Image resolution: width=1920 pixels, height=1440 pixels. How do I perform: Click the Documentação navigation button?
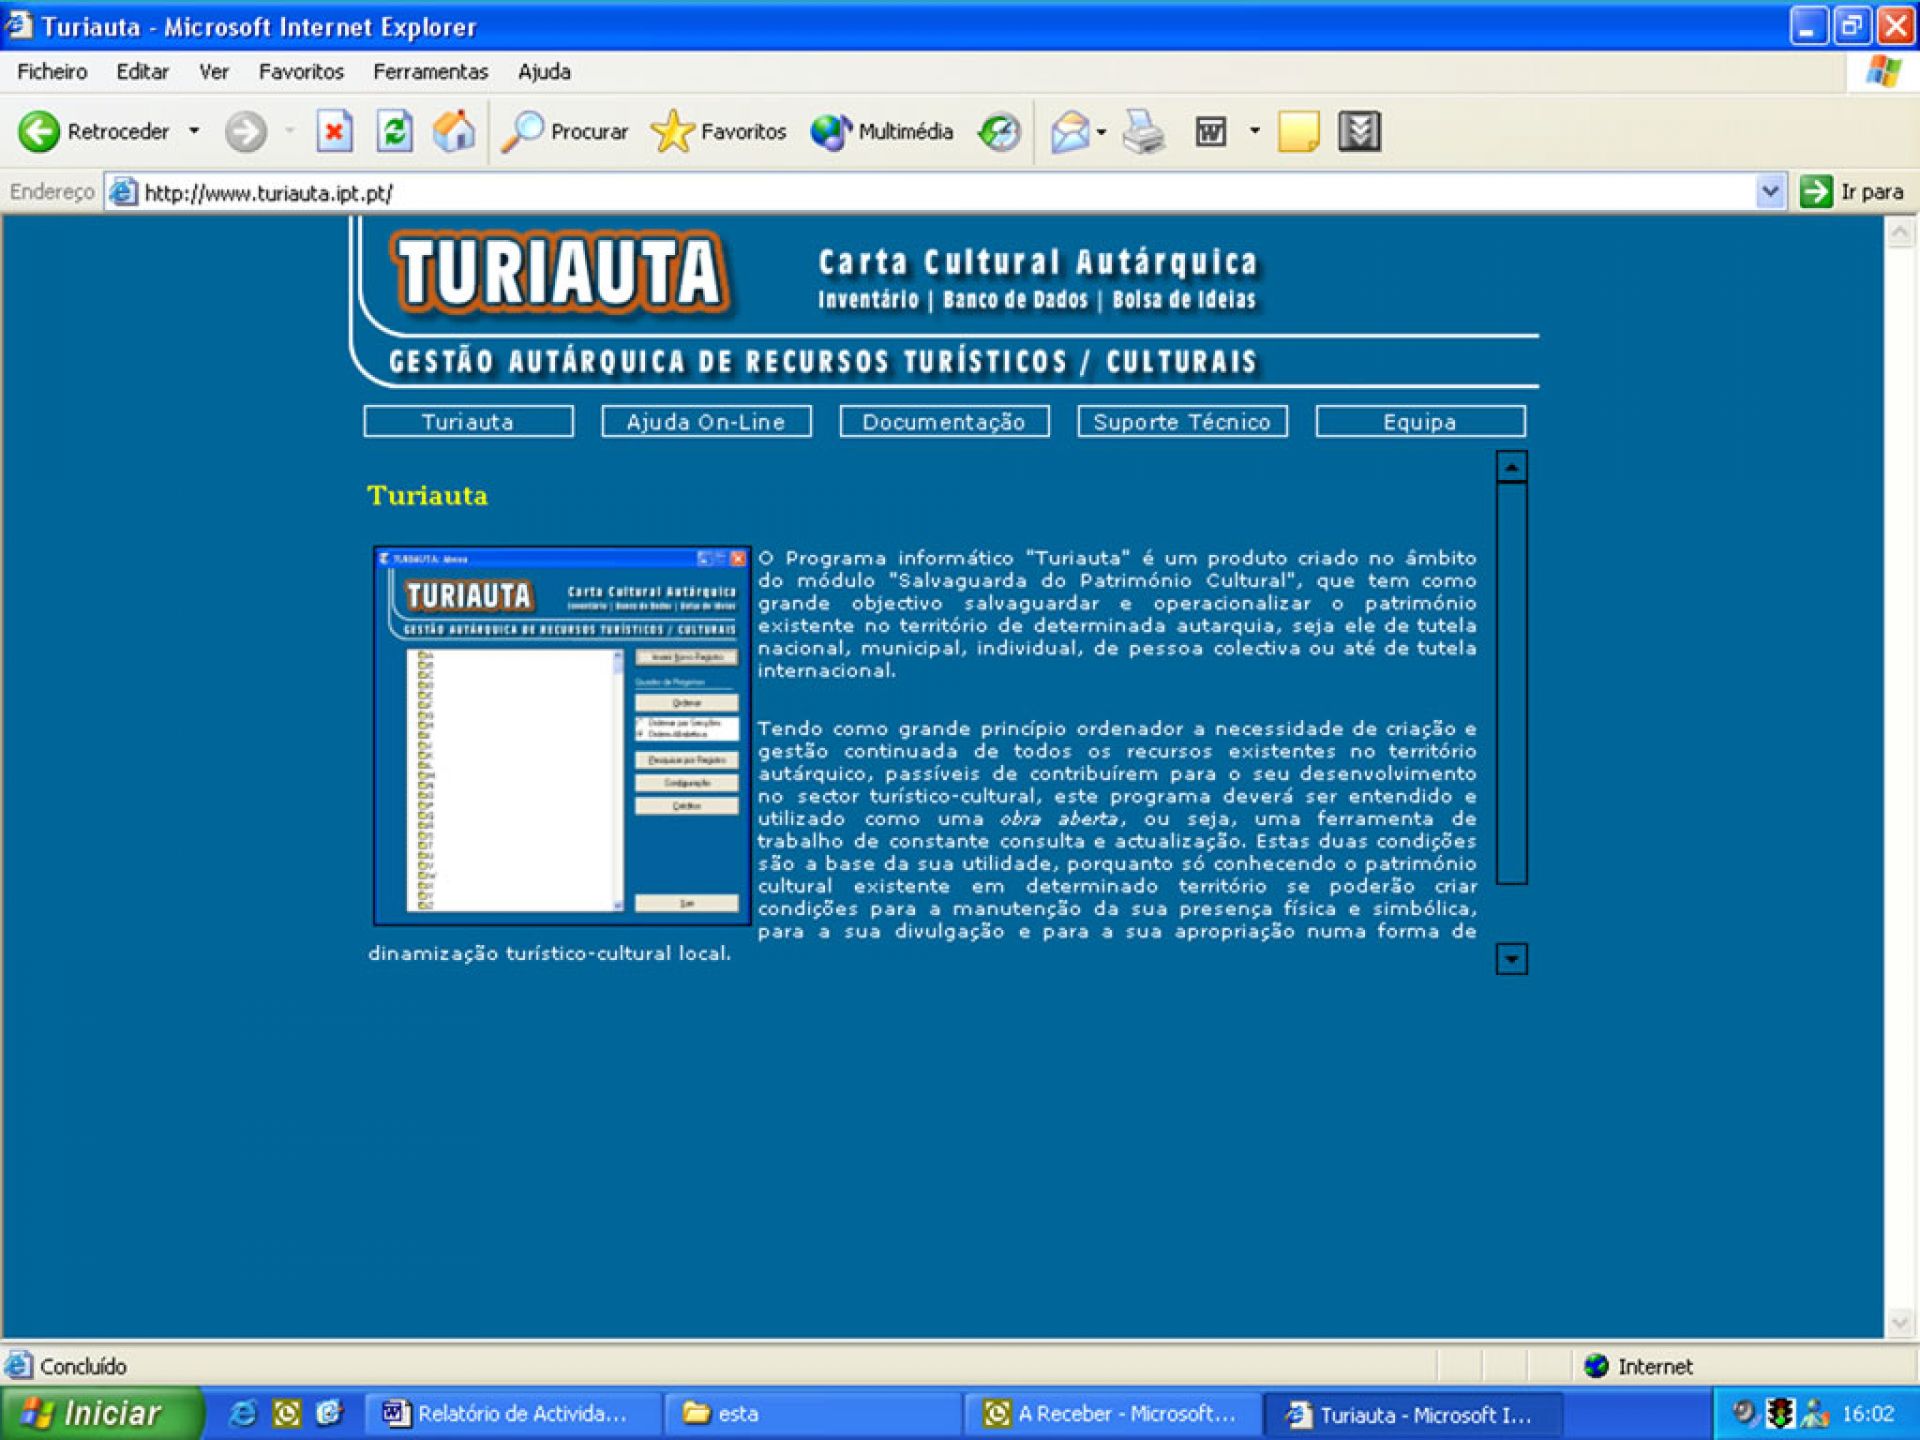[x=944, y=422]
